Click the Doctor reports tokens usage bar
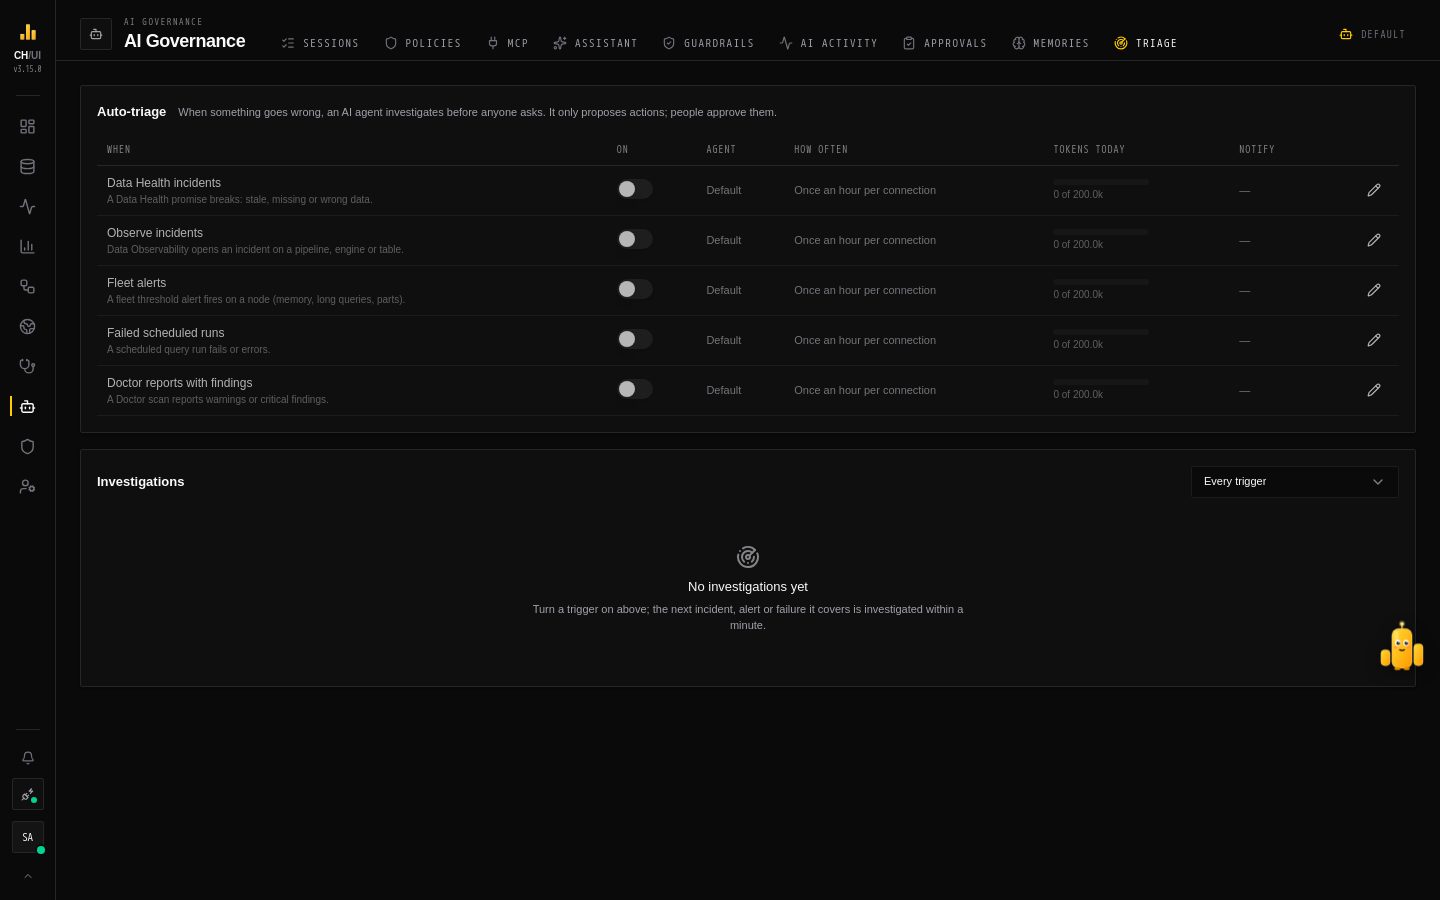The width and height of the screenshot is (1440, 900). coord(1101,382)
